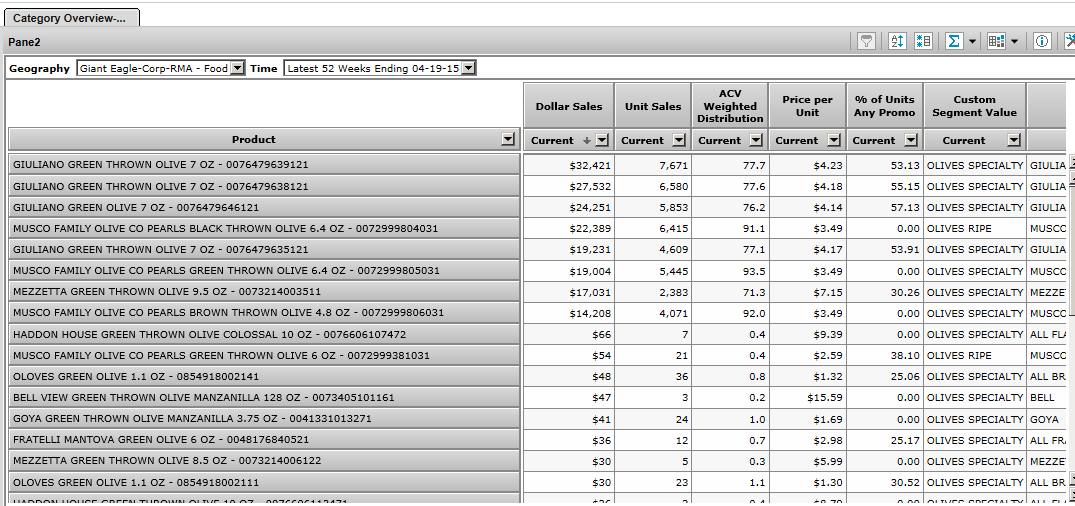Switch to the Category Overview tab
Screen dimensions: 1075x506
click(x=70, y=18)
